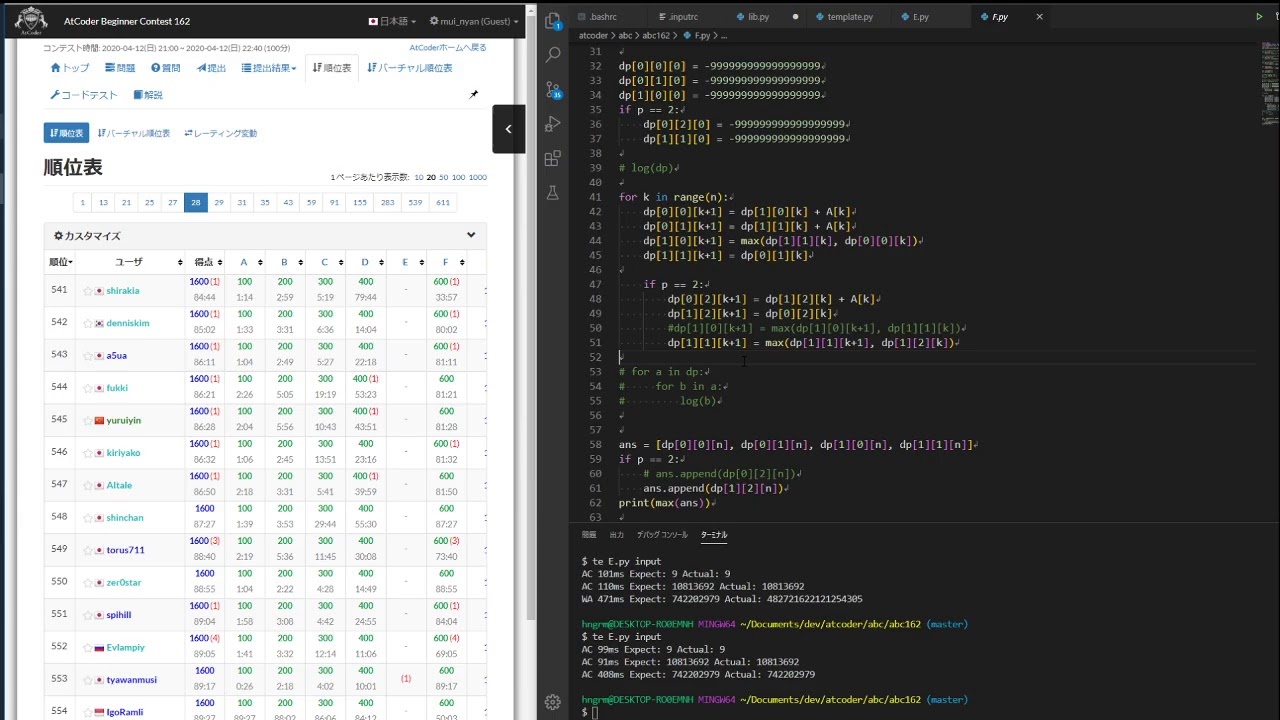Star the user shirakia as favorite
The height and width of the screenshot is (720, 1280).
(88, 291)
